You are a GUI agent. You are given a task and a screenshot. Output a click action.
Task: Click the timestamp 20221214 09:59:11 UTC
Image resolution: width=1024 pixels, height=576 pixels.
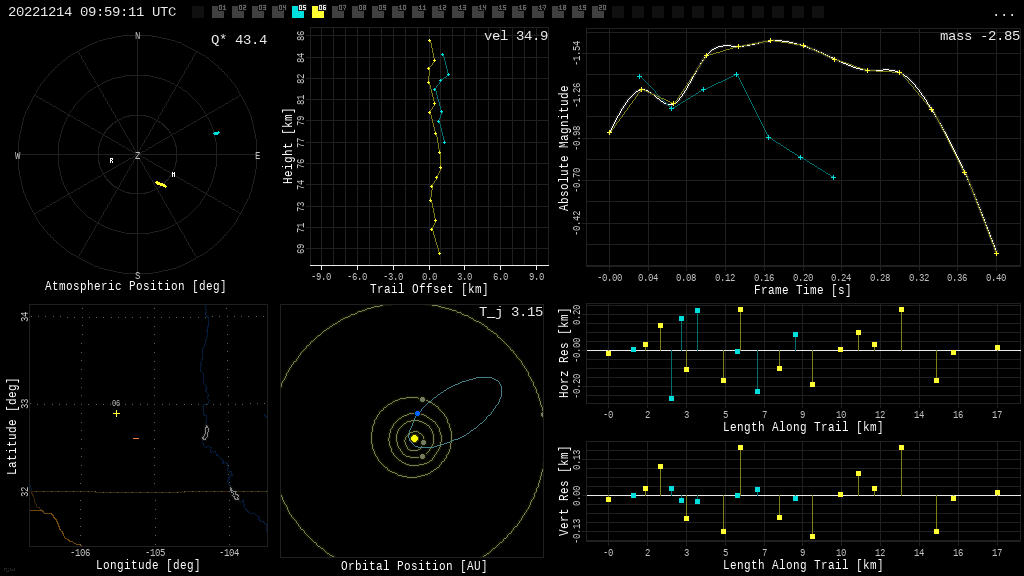tap(92, 12)
